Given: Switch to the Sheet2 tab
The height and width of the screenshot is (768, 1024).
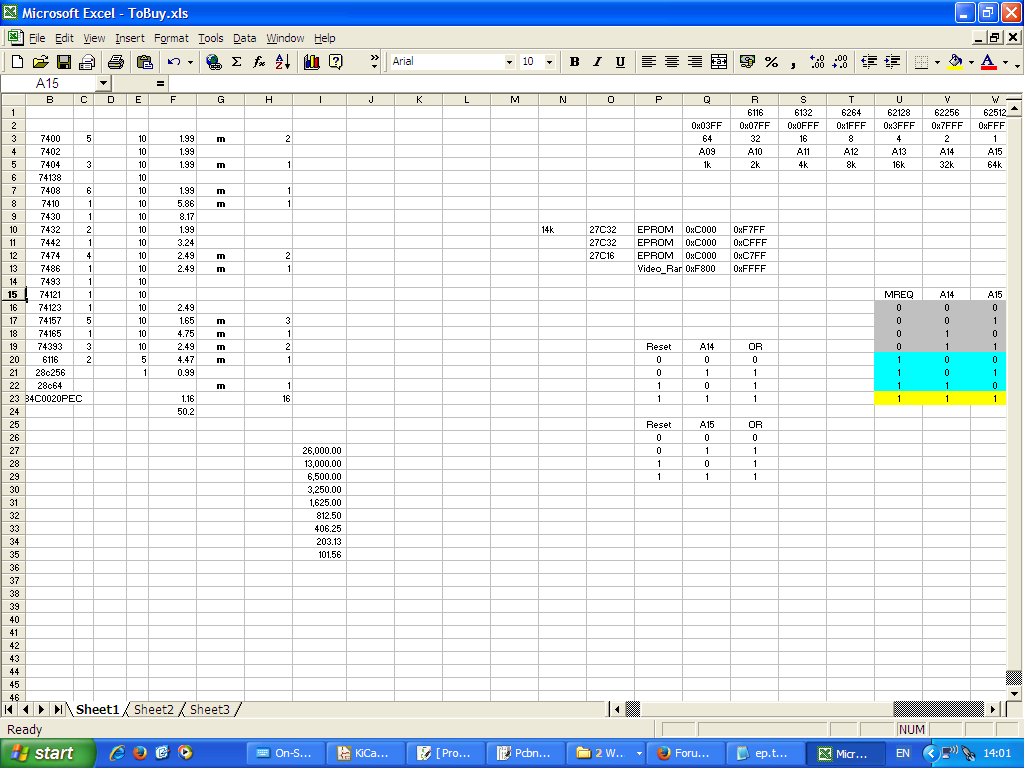Looking at the screenshot, I should [154, 709].
